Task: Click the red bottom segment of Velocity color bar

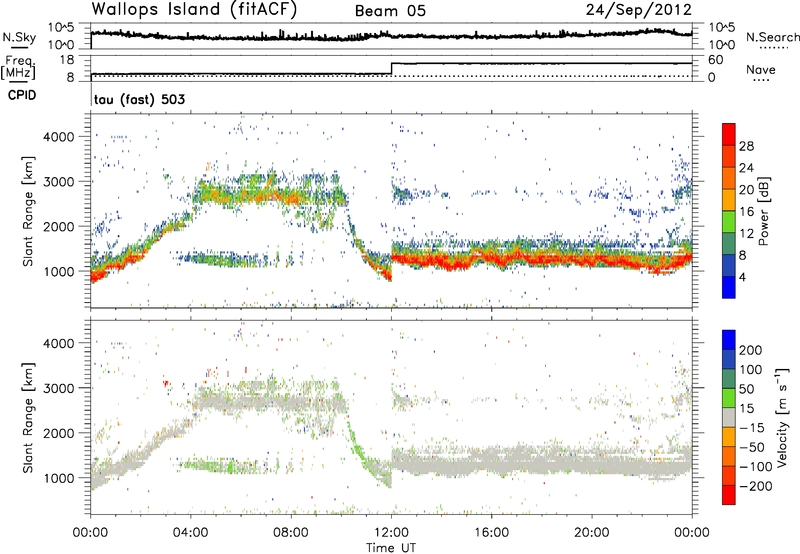Action: (729, 495)
